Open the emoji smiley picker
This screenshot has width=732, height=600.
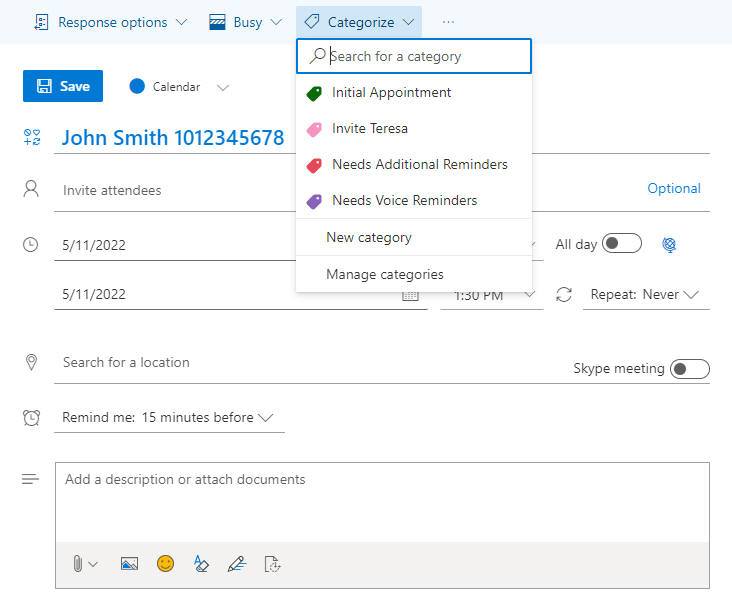165,564
